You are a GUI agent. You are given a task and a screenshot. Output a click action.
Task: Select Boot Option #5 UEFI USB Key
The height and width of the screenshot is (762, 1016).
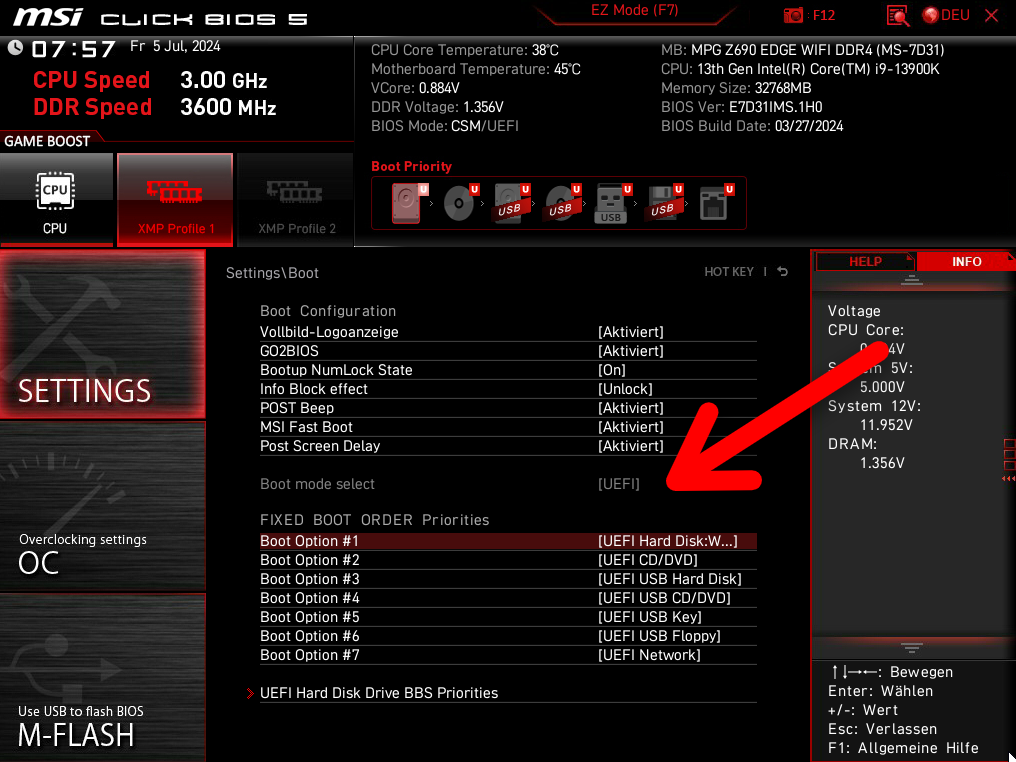click(508, 617)
